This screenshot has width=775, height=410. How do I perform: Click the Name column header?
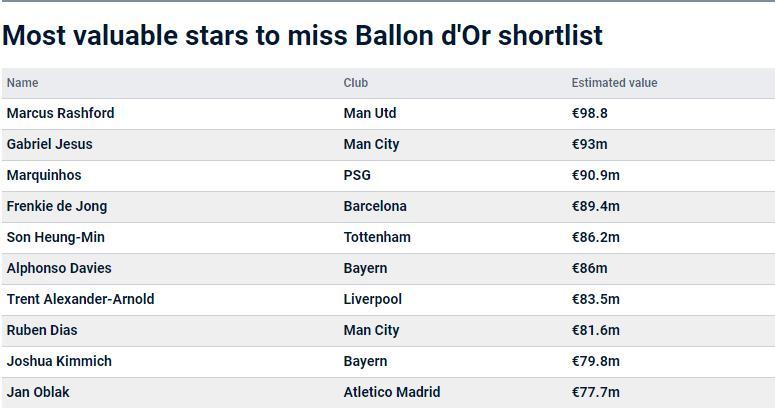pos(22,83)
